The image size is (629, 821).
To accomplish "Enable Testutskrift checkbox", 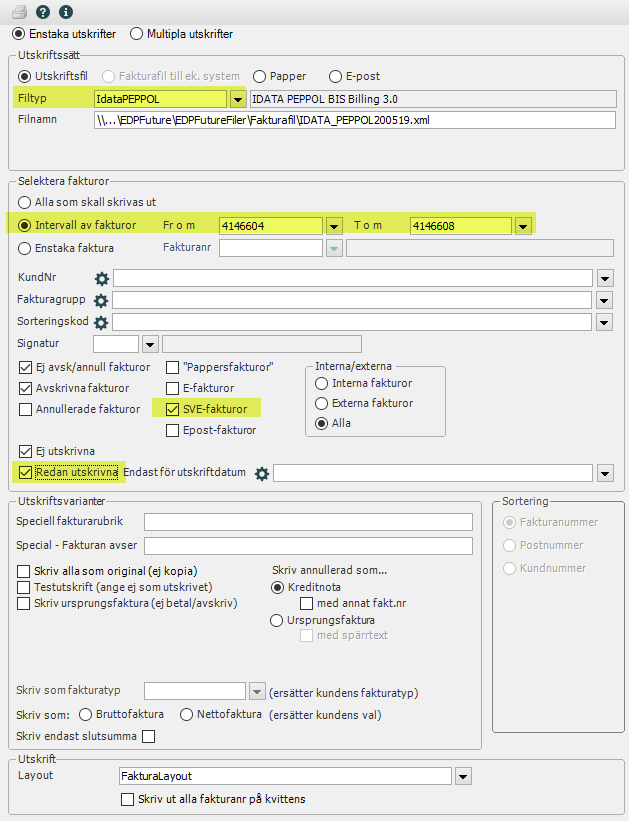I will click(24, 587).
